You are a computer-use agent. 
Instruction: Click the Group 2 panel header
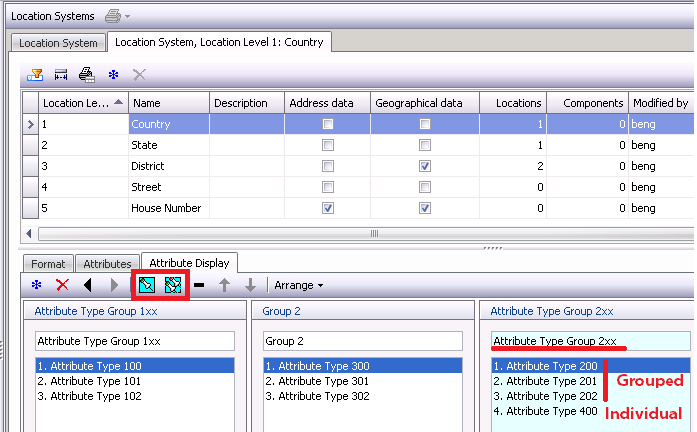coord(363,311)
